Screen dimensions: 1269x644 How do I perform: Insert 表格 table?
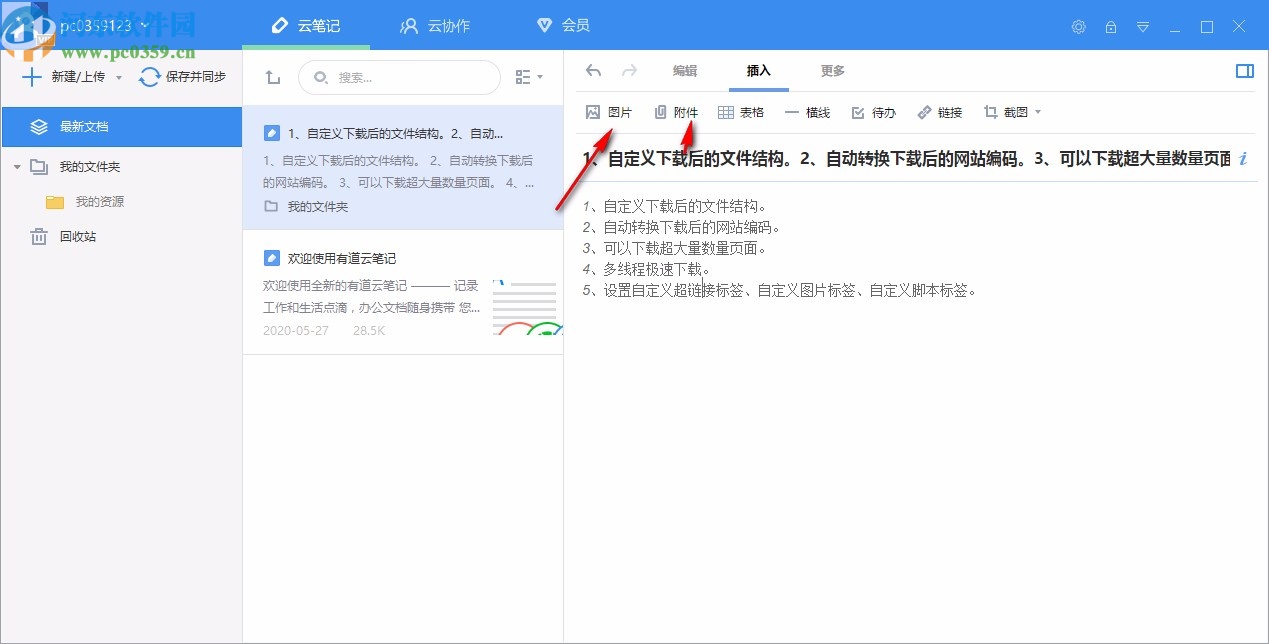pos(741,113)
